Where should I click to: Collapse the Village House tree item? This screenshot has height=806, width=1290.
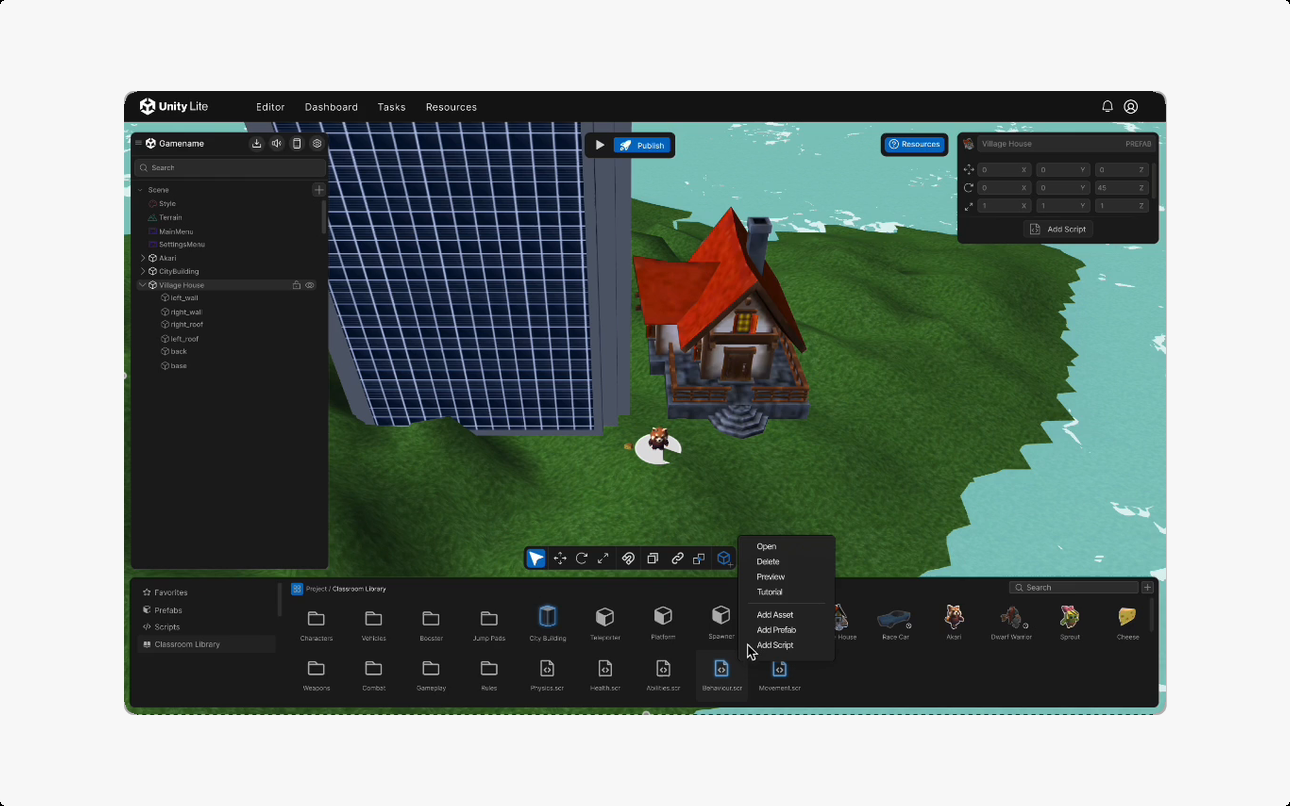tap(142, 285)
